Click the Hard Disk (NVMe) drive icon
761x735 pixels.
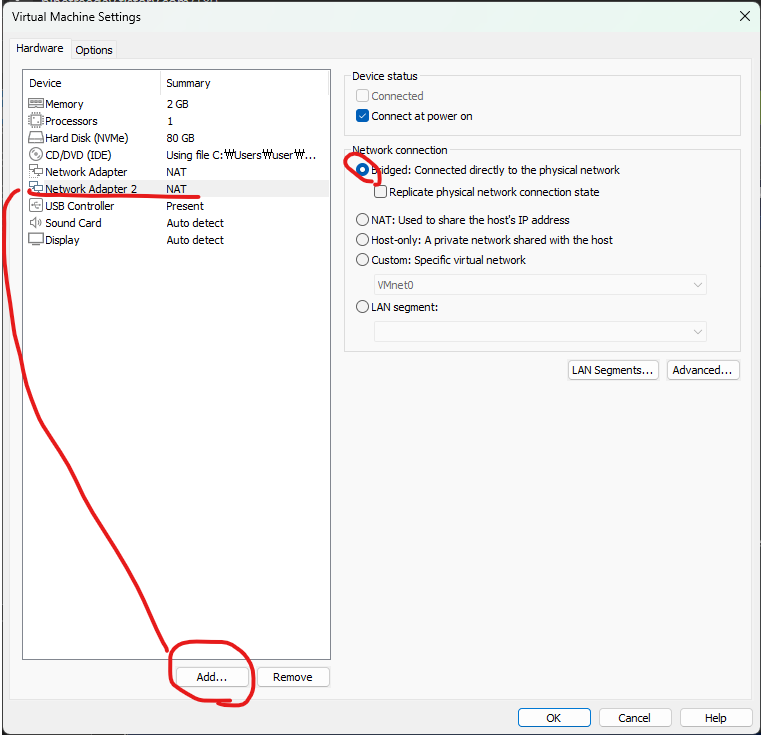pos(36,137)
